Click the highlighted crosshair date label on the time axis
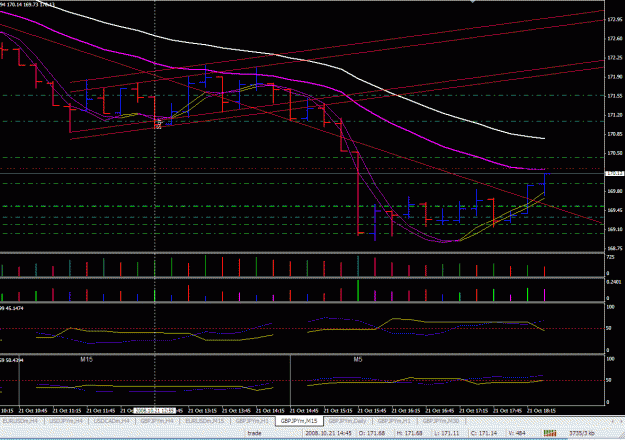The width and height of the screenshot is (625, 440). [x=154, y=411]
